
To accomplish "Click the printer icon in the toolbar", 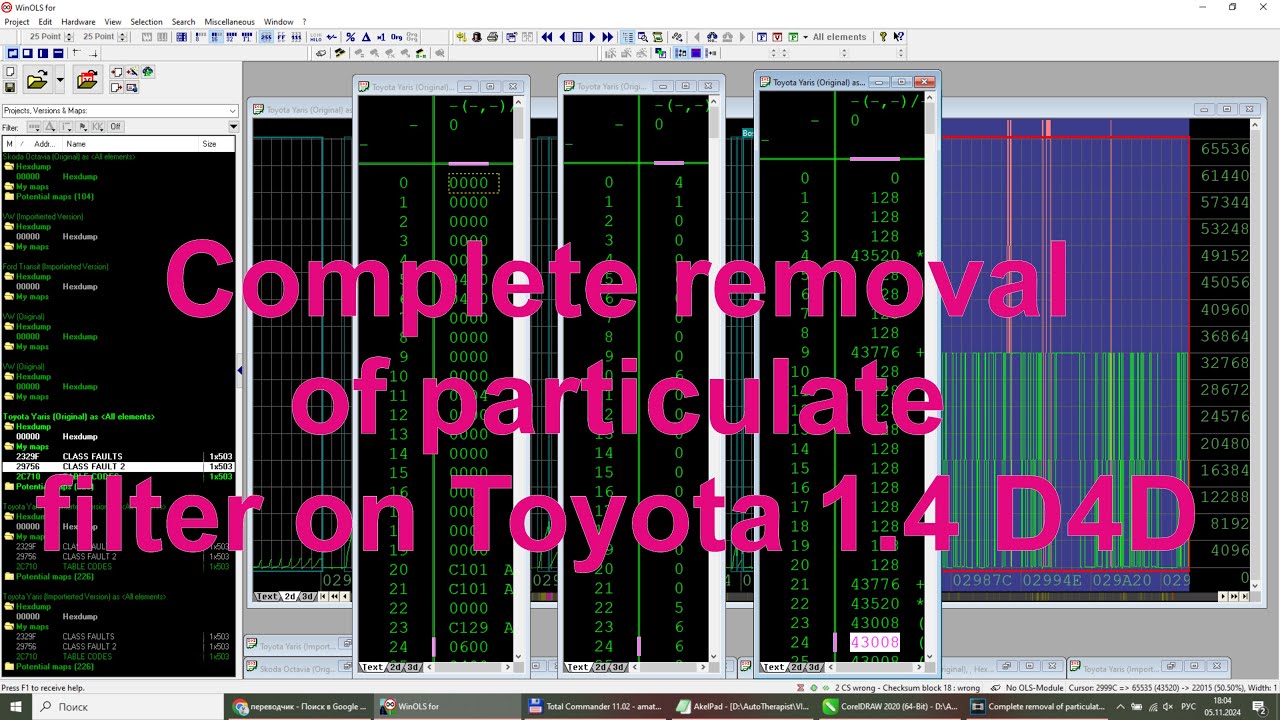I will point(493,37).
